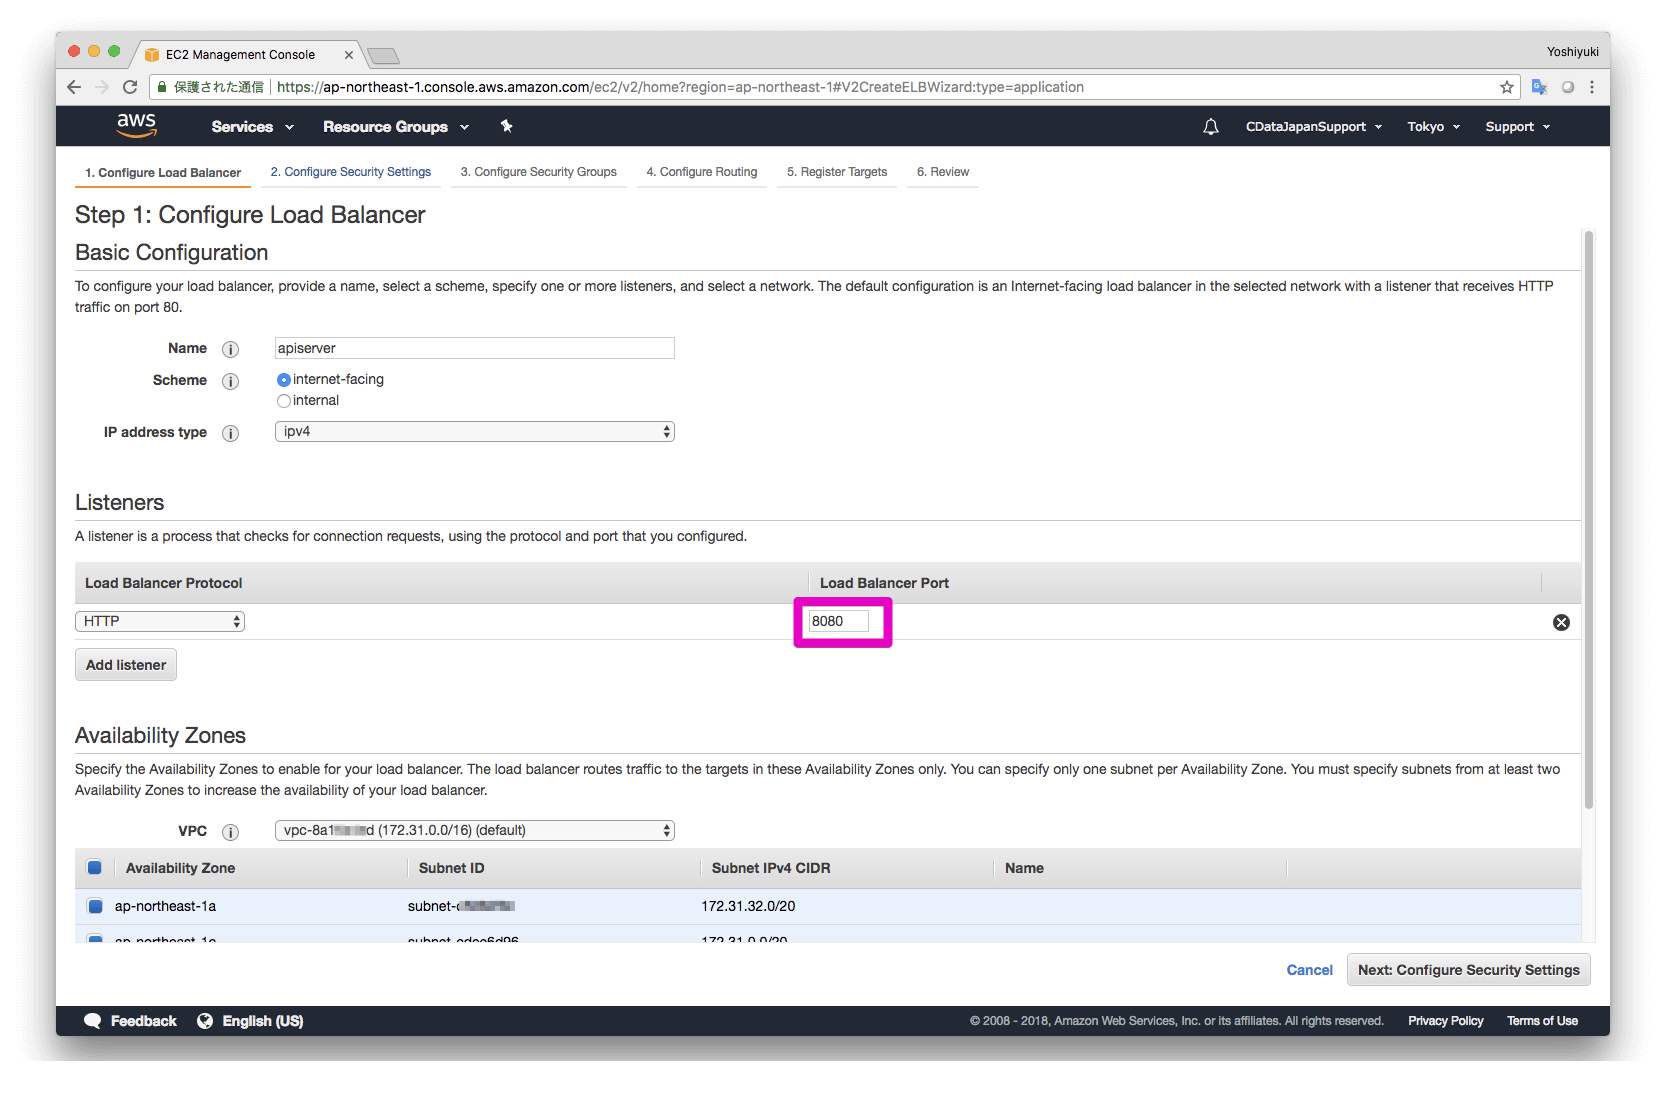Open the VPC selection dropdown
1666x1116 pixels.
474,830
